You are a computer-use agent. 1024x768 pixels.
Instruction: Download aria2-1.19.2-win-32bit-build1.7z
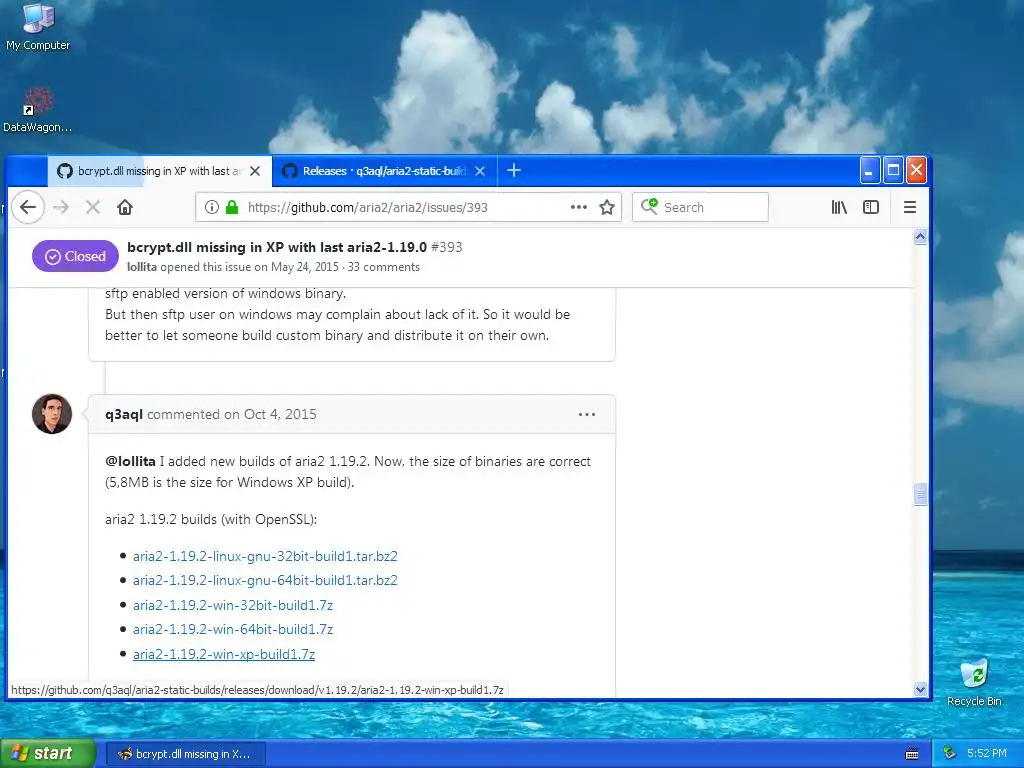tap(233, 605)
